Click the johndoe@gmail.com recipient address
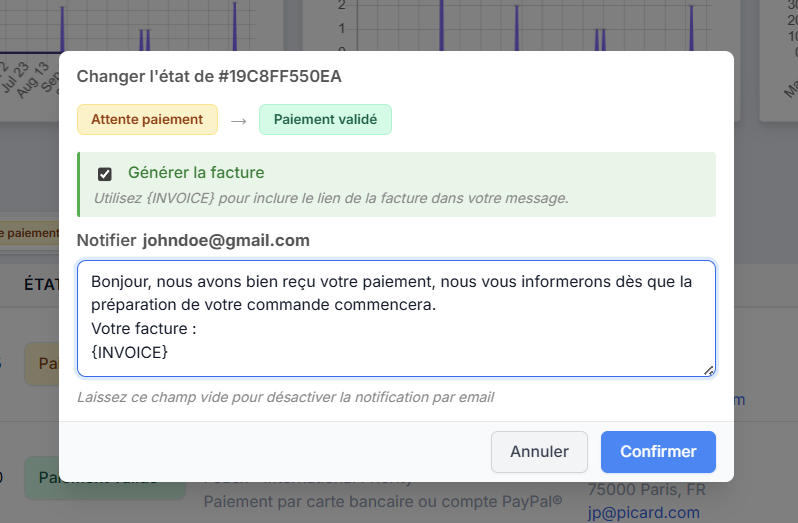 pos(226,240)
